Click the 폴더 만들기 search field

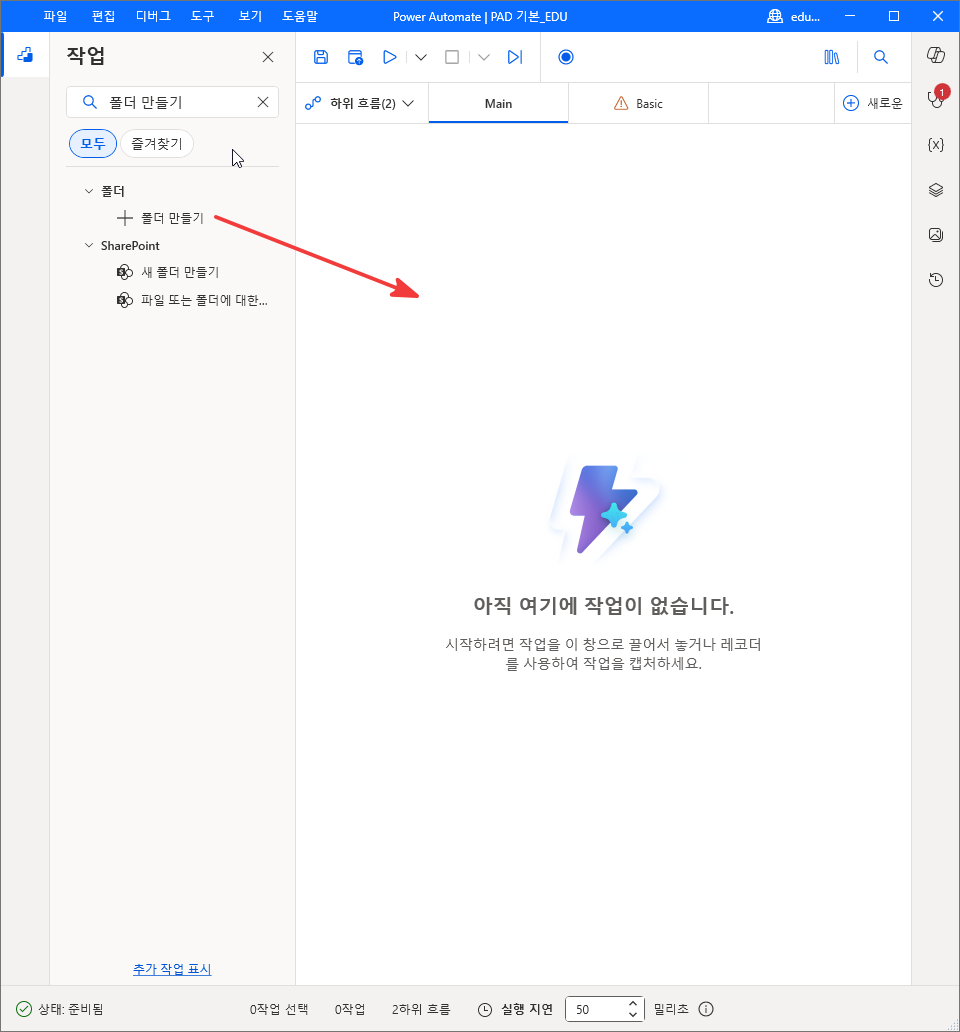[x=172, y=102]
